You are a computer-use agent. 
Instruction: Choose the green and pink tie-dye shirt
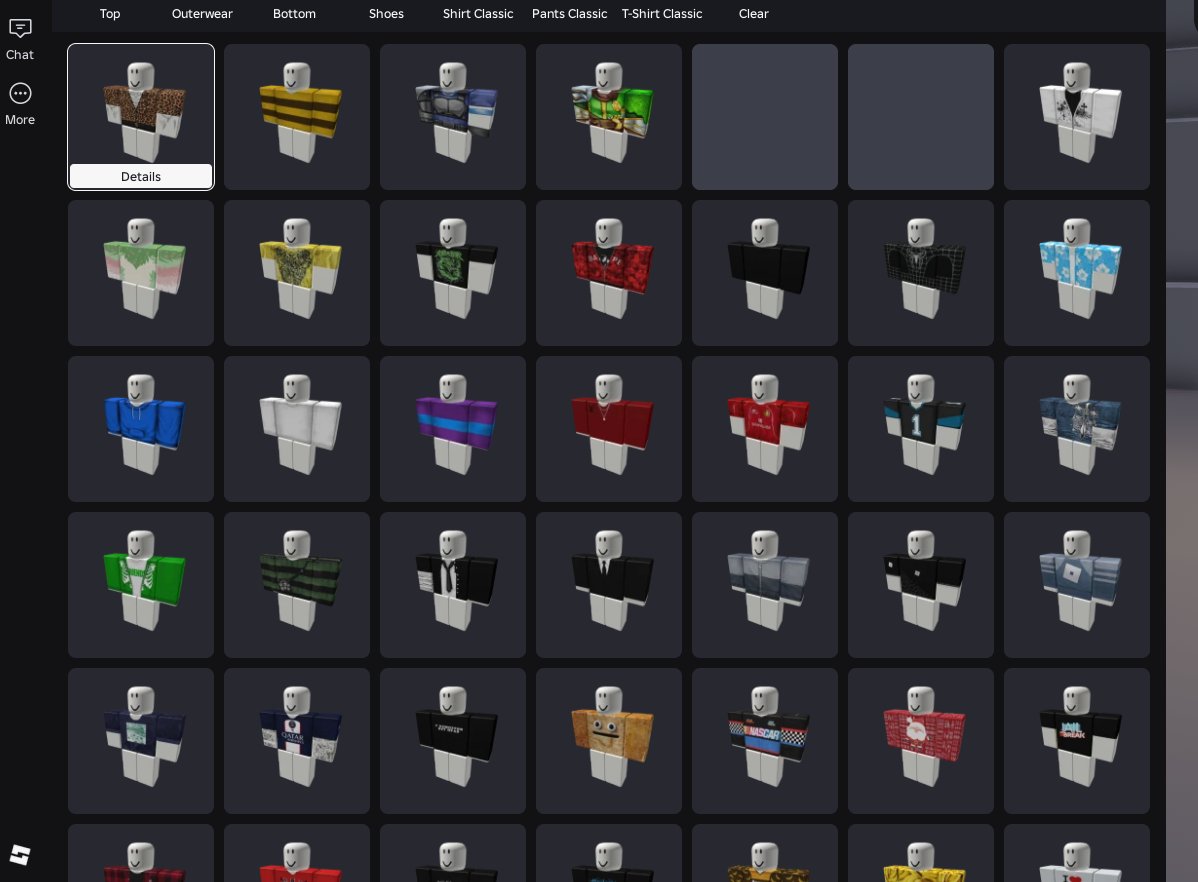[141, 273]
